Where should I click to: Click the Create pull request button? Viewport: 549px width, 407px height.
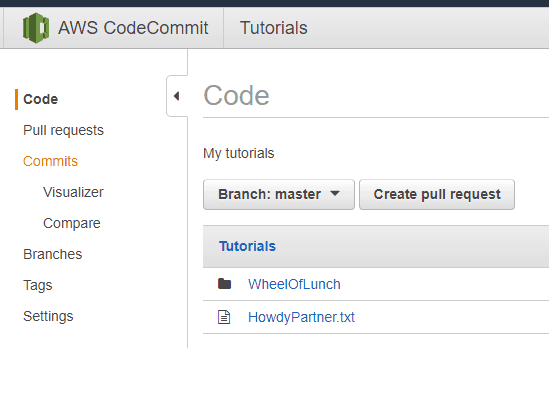[x=437, y=194]
